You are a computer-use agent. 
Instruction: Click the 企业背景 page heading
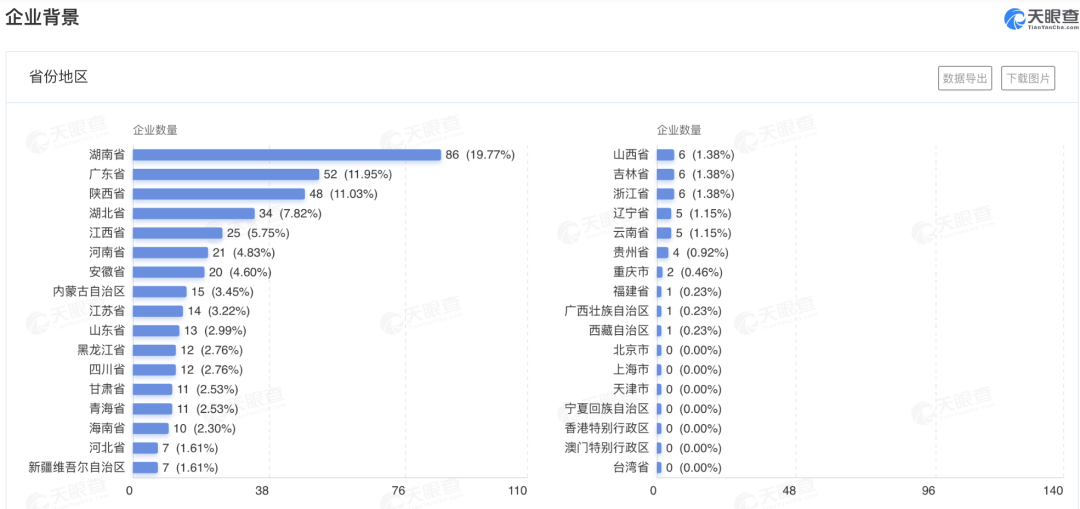[x=42, y=17]
